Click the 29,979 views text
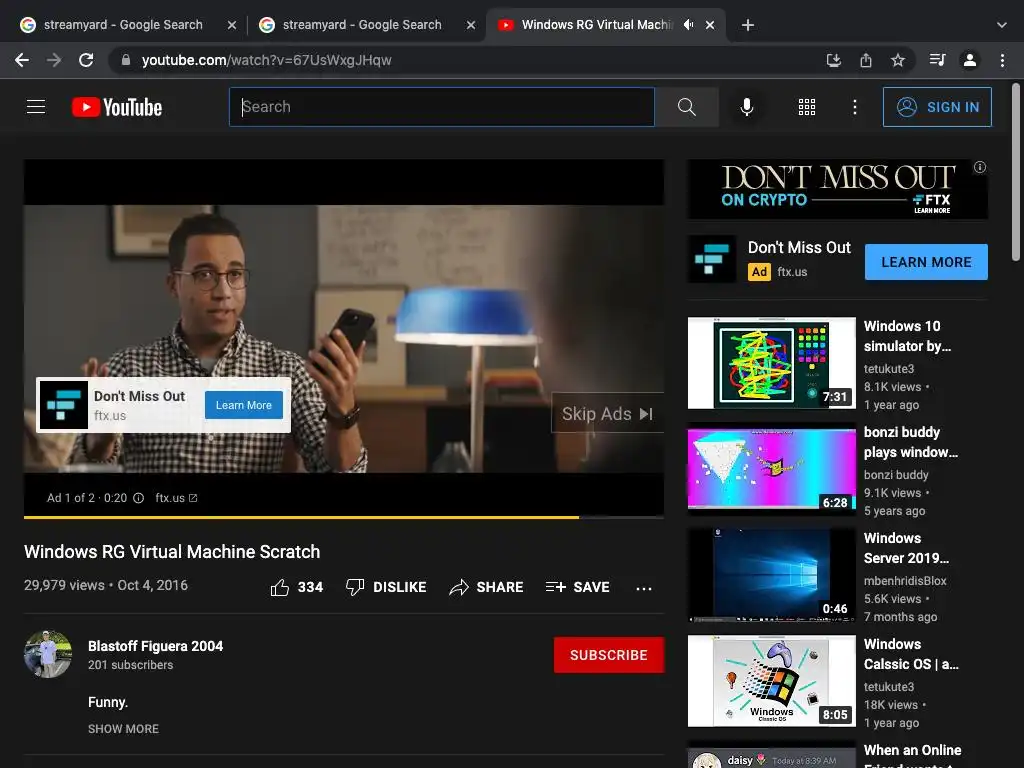The width and height of the screenshot is (1024, 768). [x=64, y=585]
